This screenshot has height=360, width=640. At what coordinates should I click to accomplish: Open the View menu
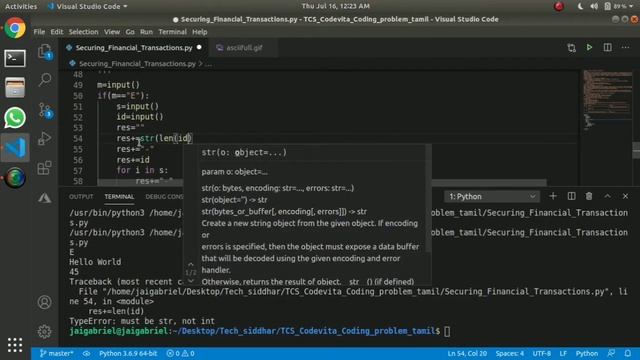(112, 32)
